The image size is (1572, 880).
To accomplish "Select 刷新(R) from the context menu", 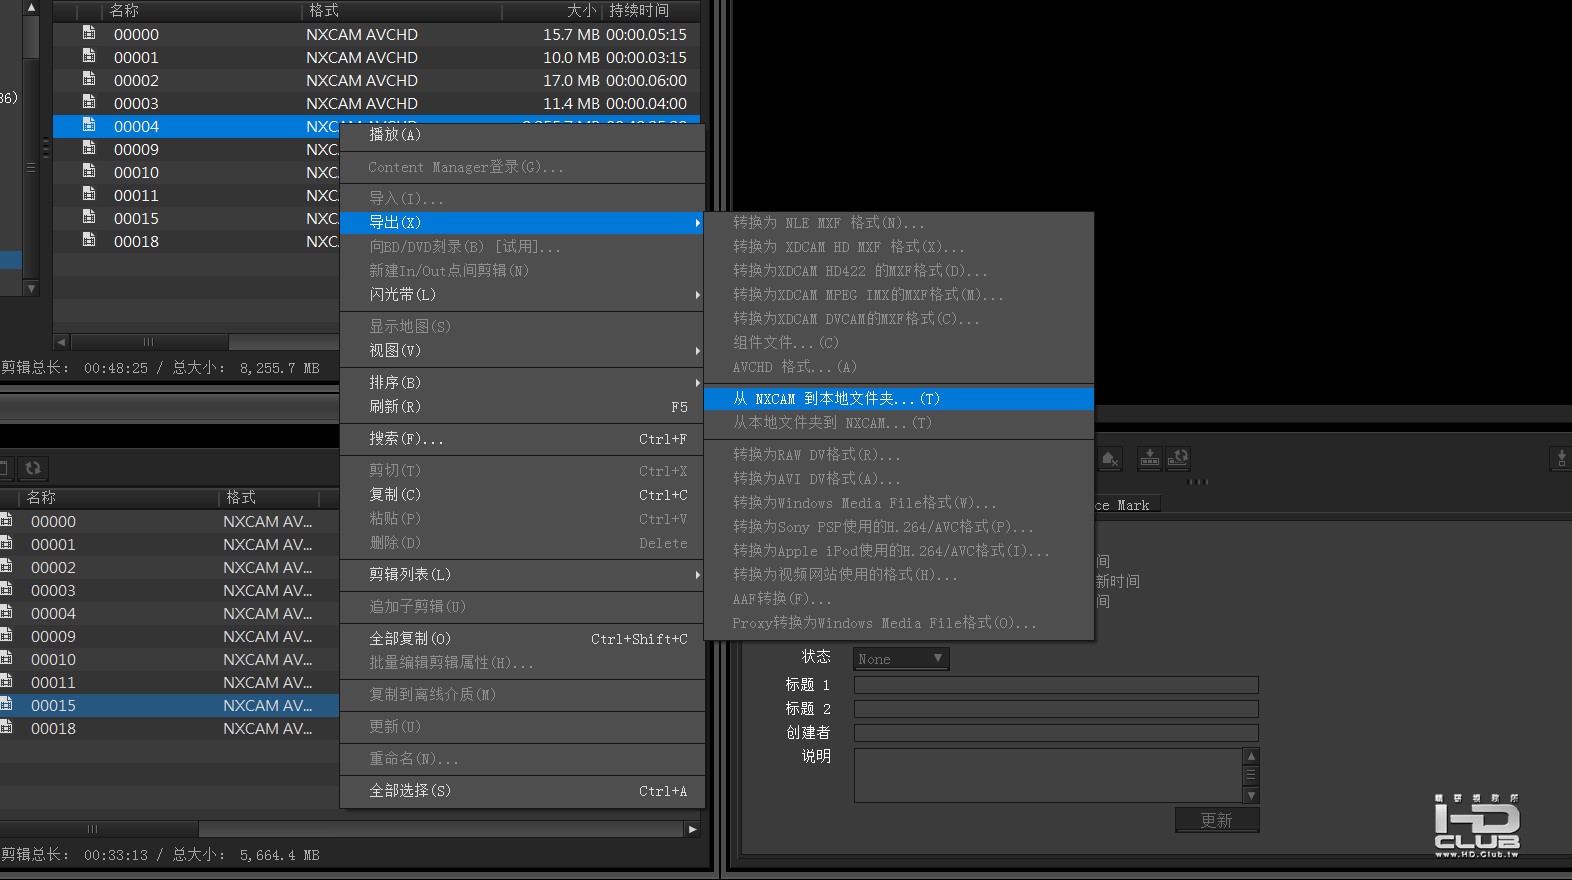I will coord(522,407).
